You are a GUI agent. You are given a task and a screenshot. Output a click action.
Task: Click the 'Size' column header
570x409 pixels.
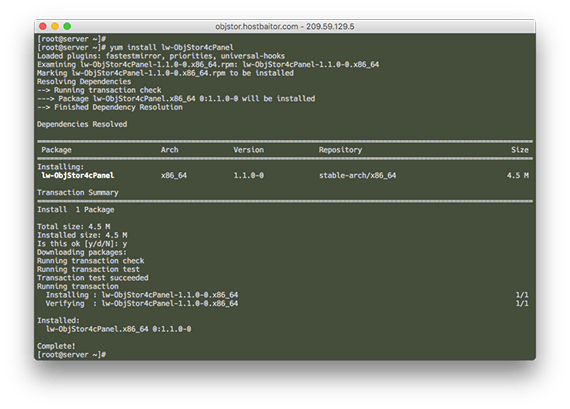520,150
